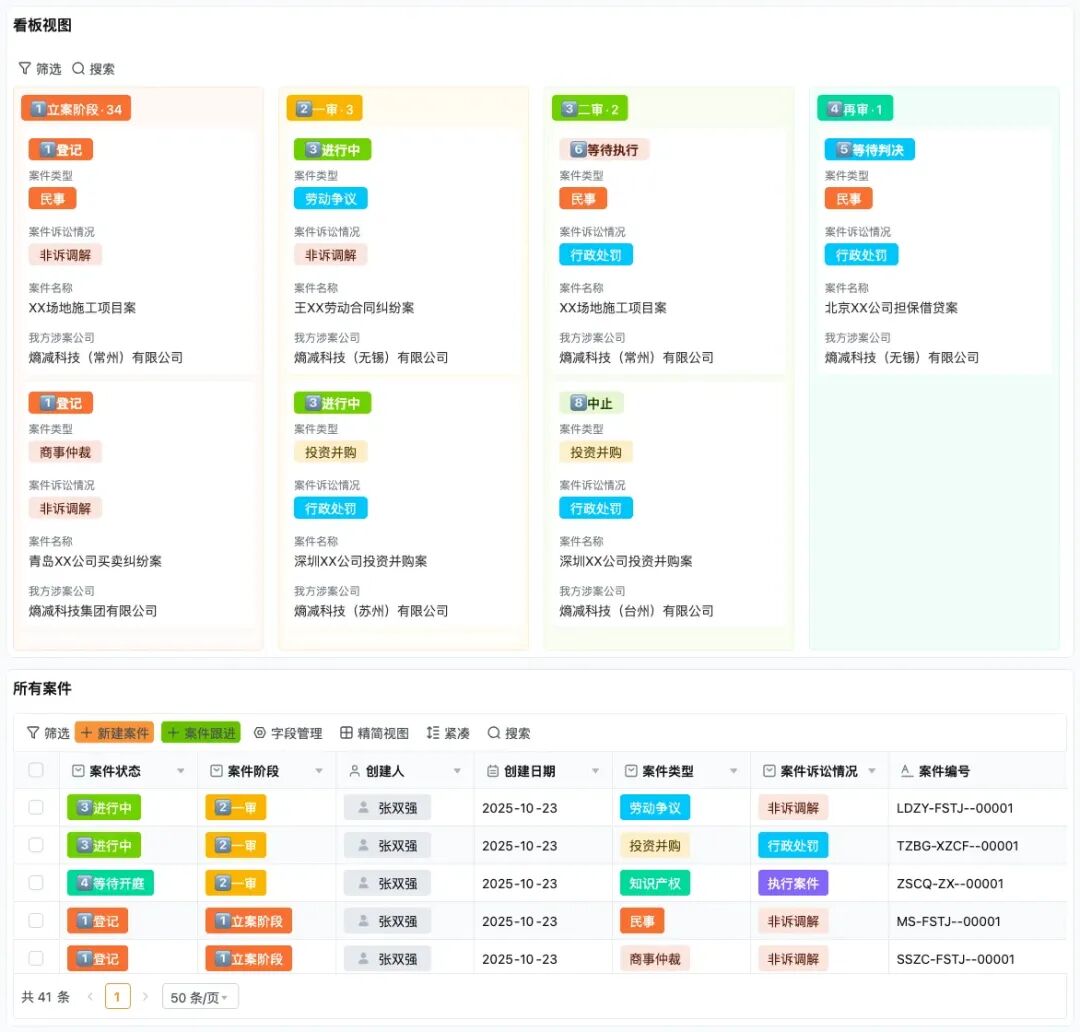Select page 1 in pagination
The height and width of the screenshot is (1032, 1080).
coord(117,997)
